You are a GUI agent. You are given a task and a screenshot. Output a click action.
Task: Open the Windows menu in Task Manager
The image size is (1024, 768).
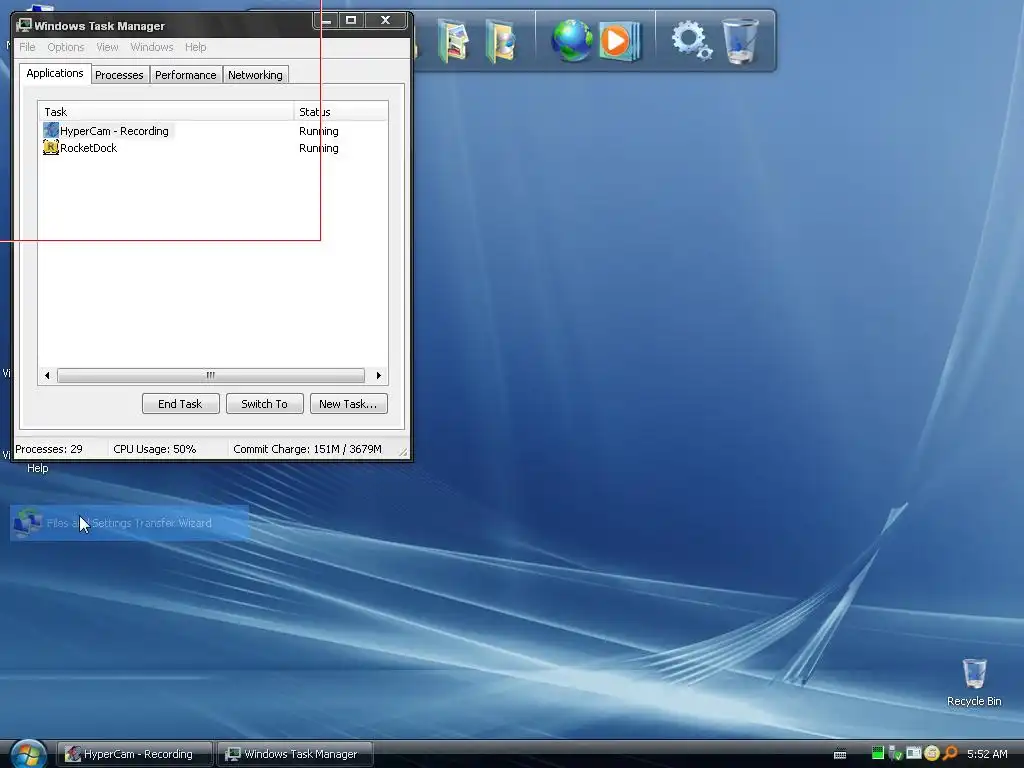[x=152, y=47]
